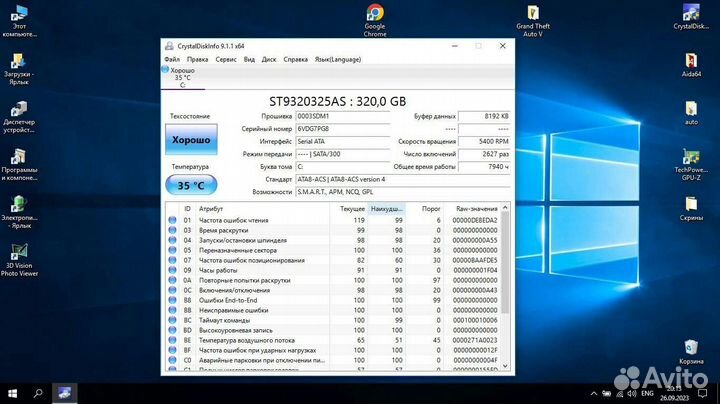Click the 35 °C temperature button
Image resolution: width=720 pixels, height=404 pixels.
coord(191,185)
